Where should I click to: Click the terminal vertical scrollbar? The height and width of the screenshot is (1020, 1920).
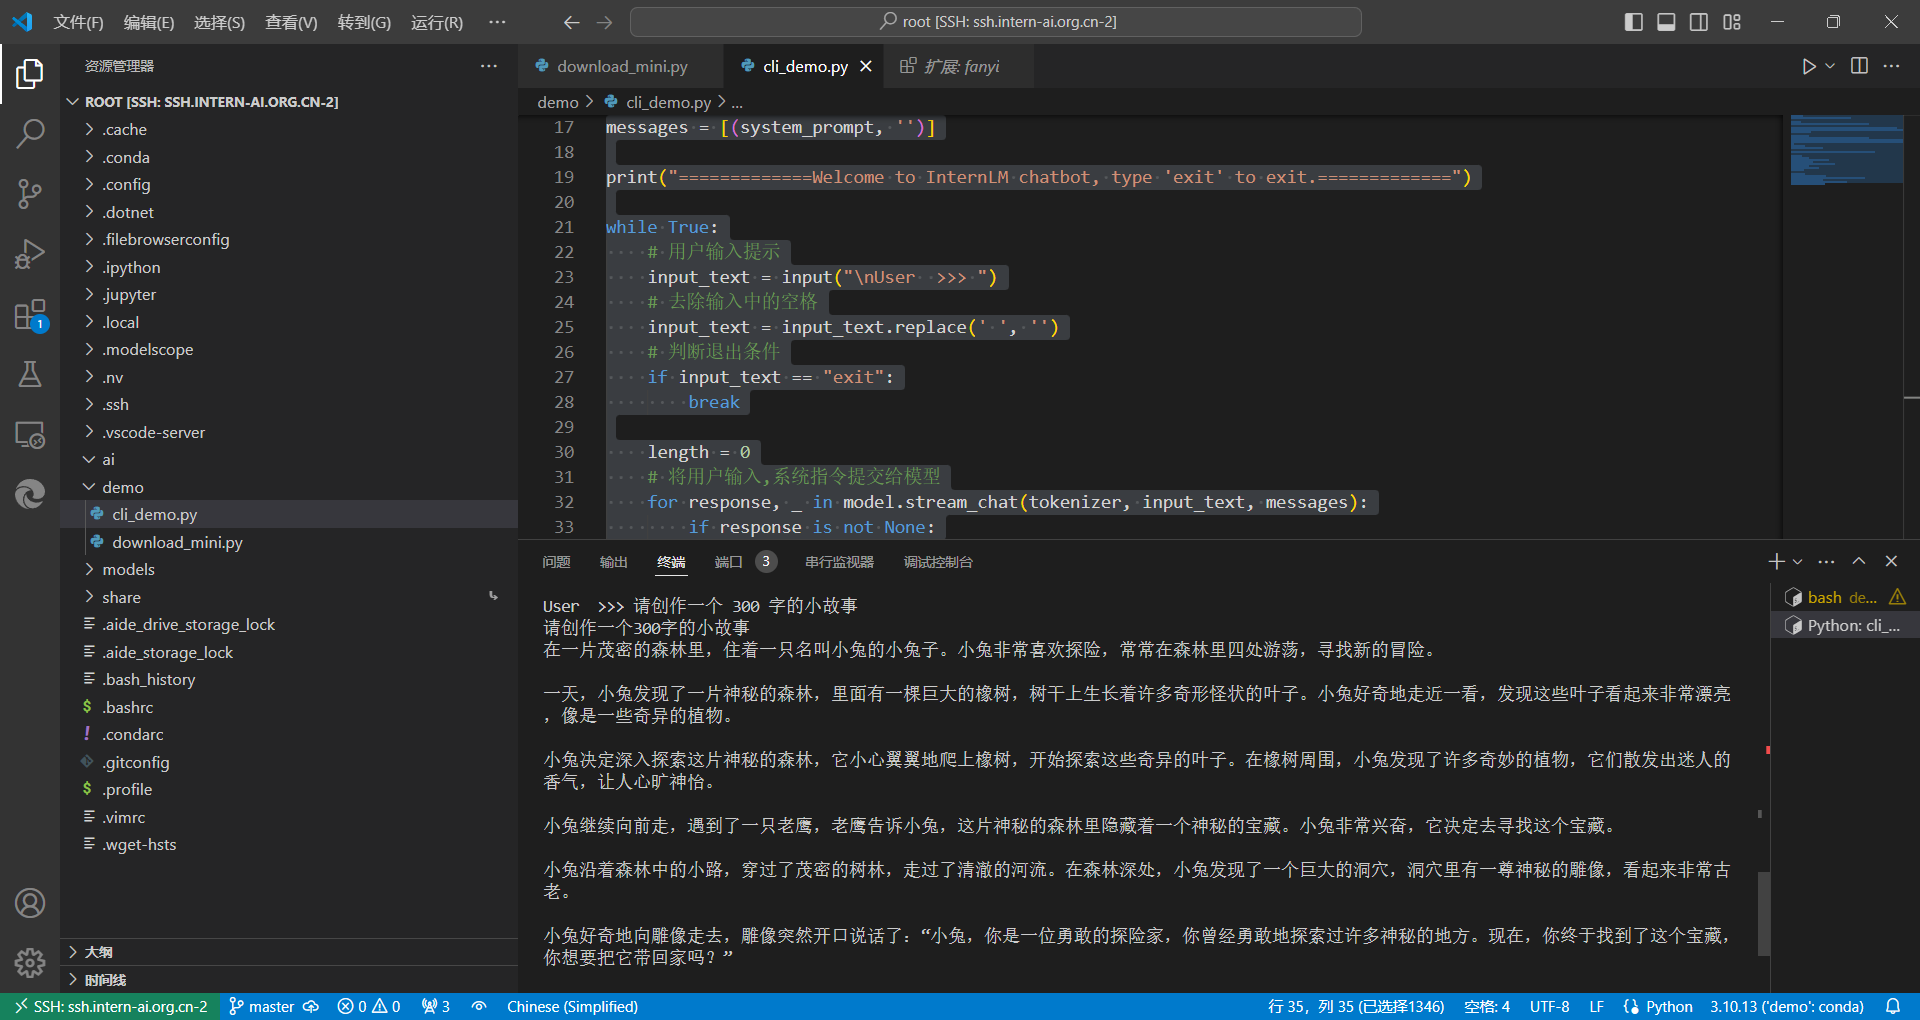click(x=1764, y=912)
